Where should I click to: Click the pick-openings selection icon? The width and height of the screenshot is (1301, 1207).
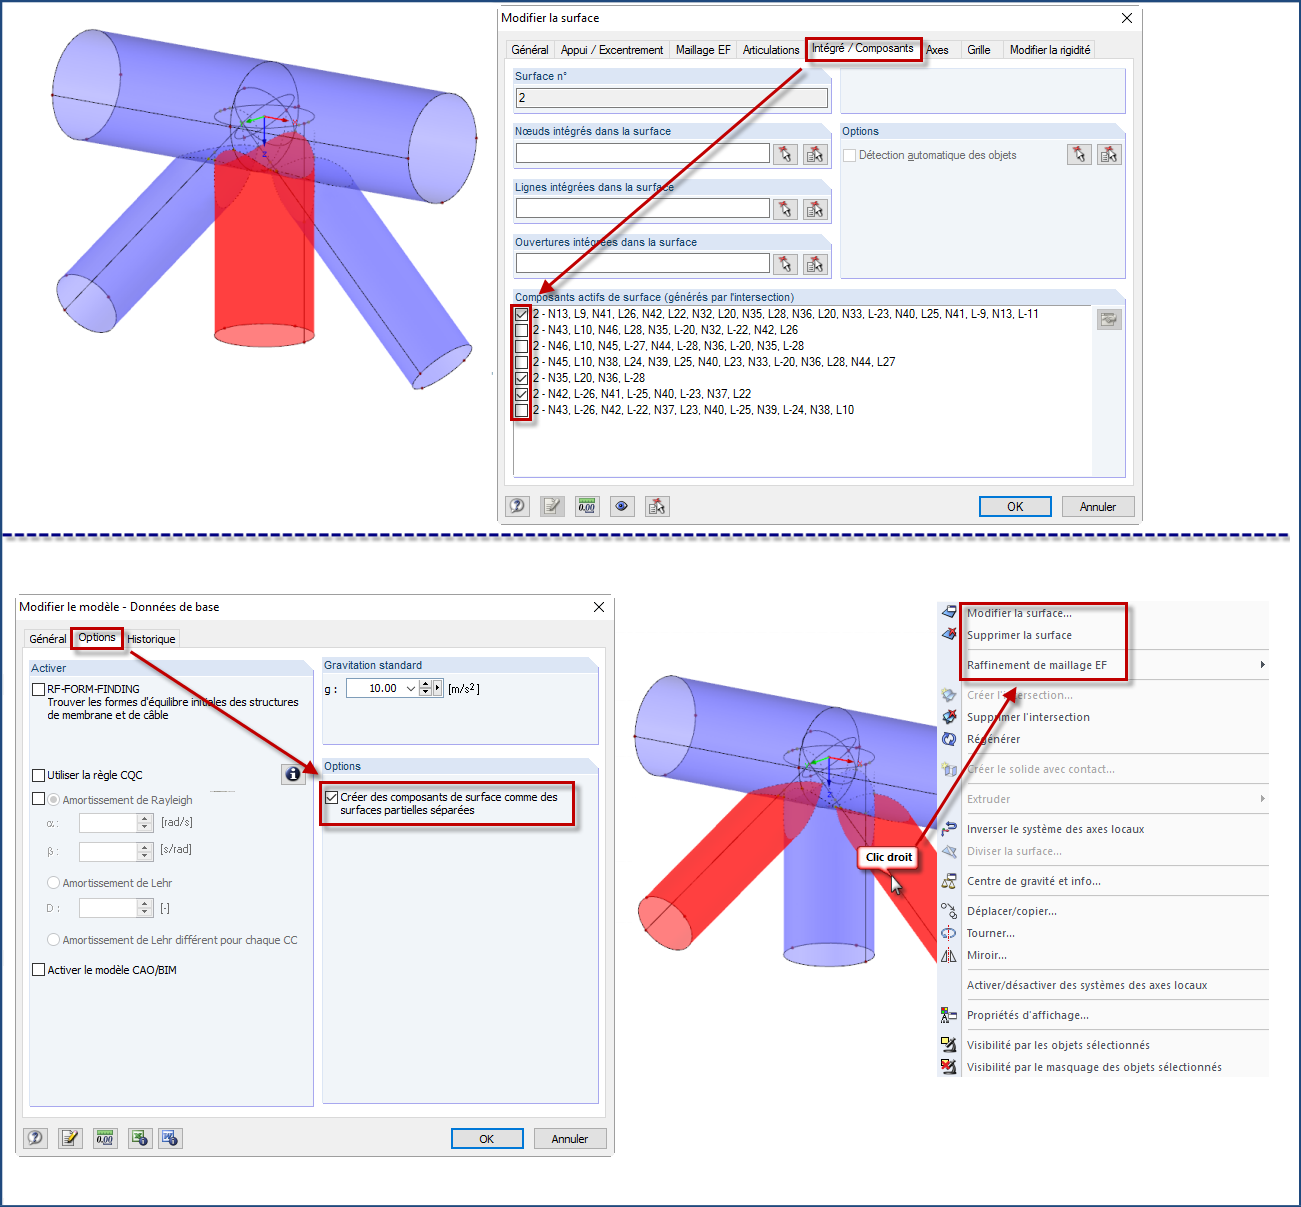[784, 263]
